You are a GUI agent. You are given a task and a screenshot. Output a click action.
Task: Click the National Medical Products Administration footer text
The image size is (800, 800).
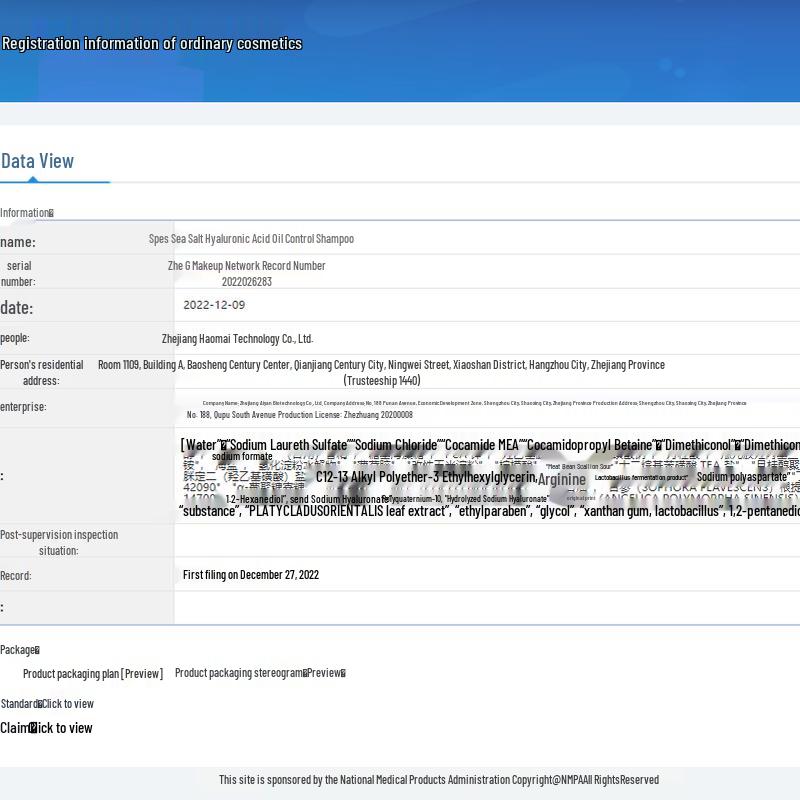click(x=438, y=780)
